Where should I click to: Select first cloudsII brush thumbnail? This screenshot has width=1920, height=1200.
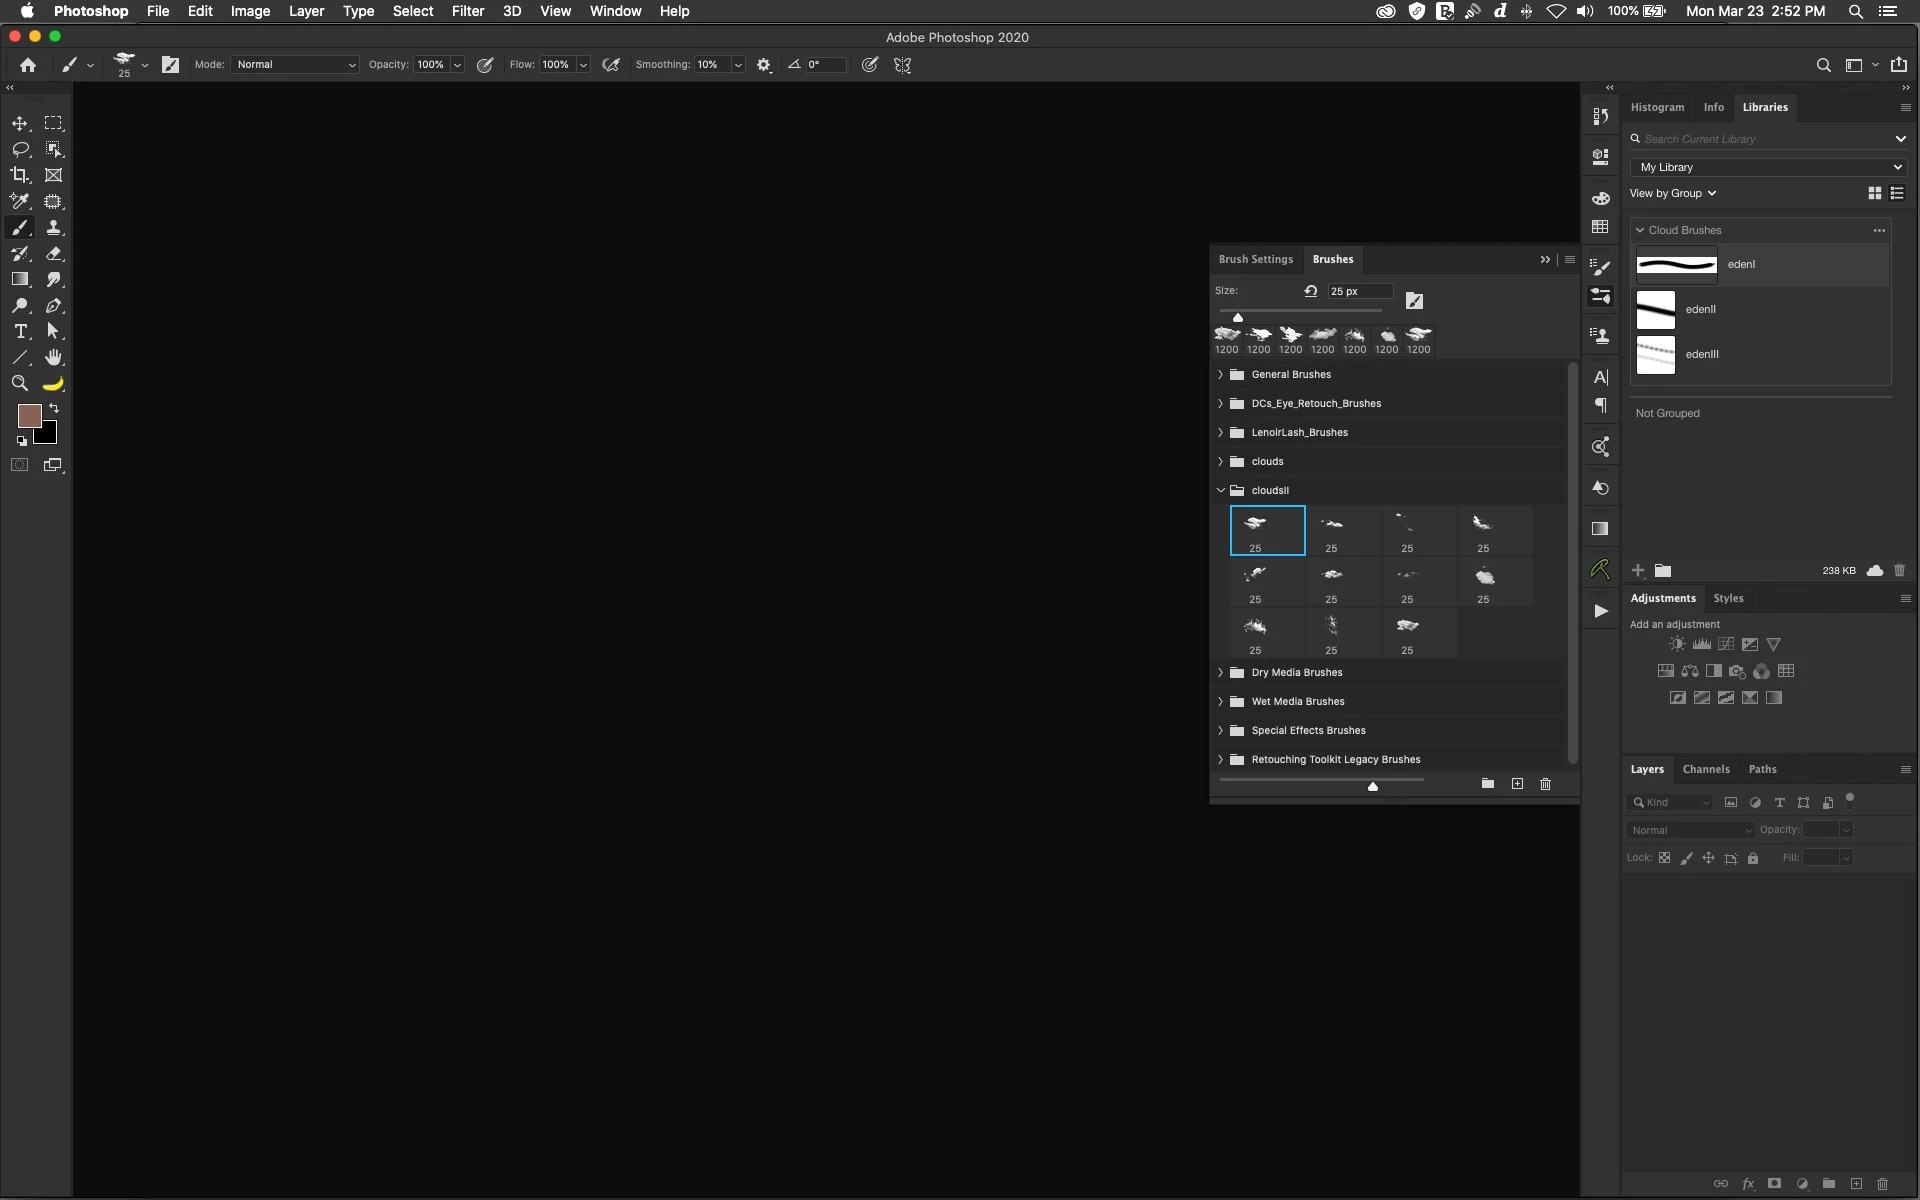click(x=1267, y=530)
